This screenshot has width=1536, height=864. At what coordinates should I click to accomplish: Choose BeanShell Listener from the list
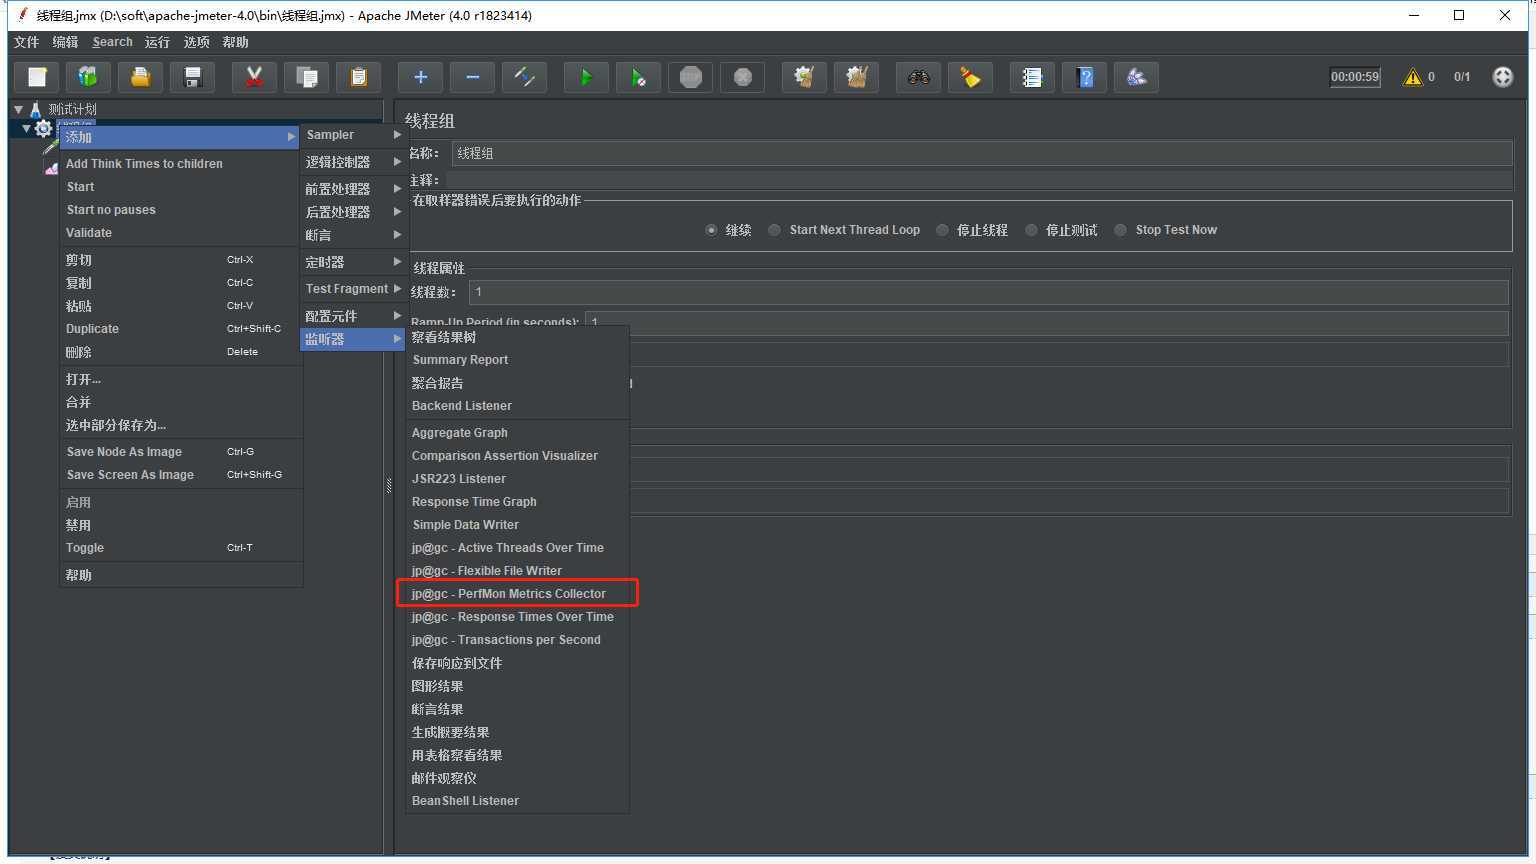pyautogui.click(x=517, y=801)
